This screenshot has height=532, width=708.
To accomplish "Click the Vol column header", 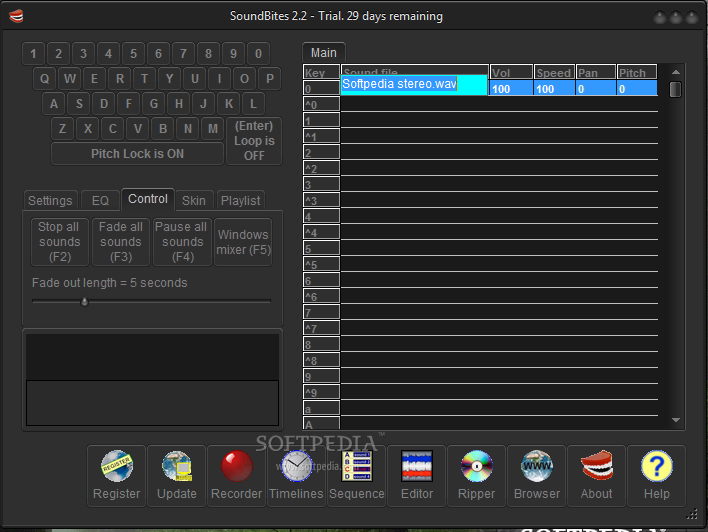I will 511,72.
